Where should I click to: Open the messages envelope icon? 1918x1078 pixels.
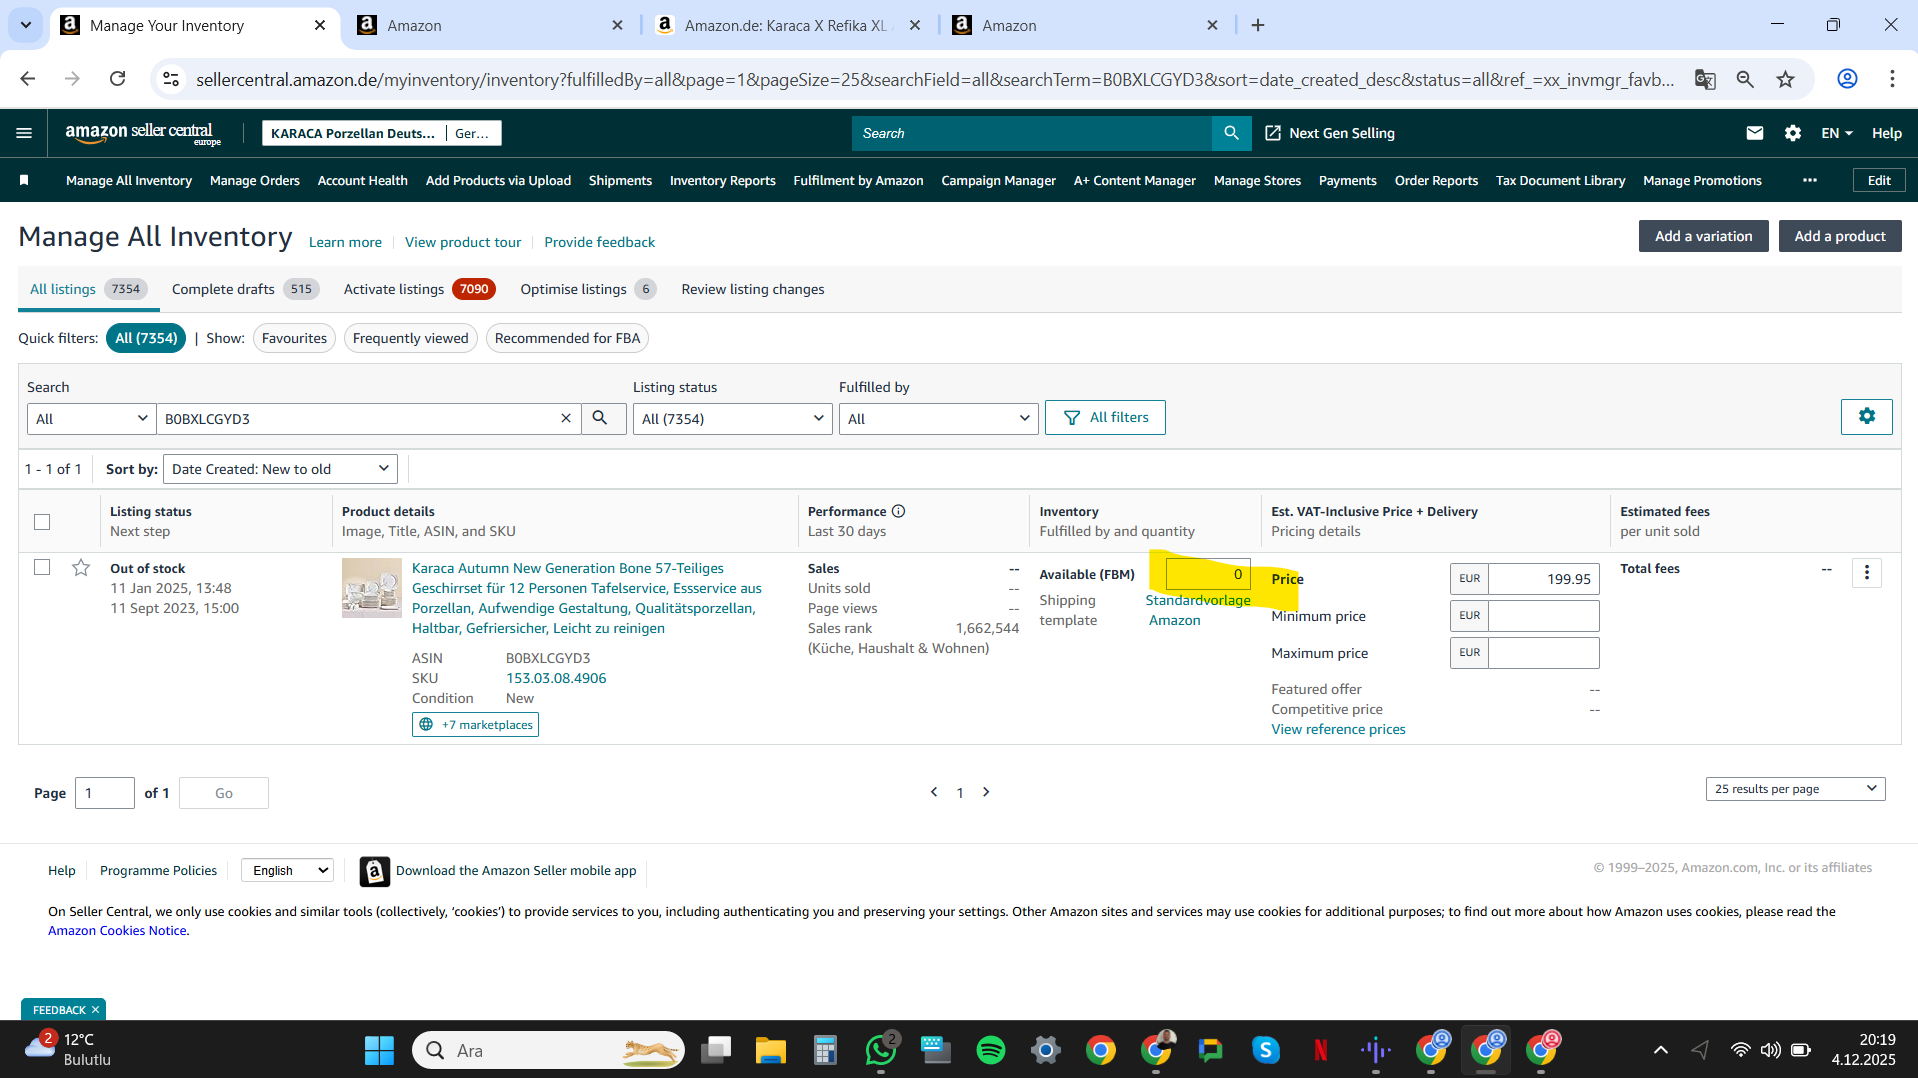click(1754, 133)
